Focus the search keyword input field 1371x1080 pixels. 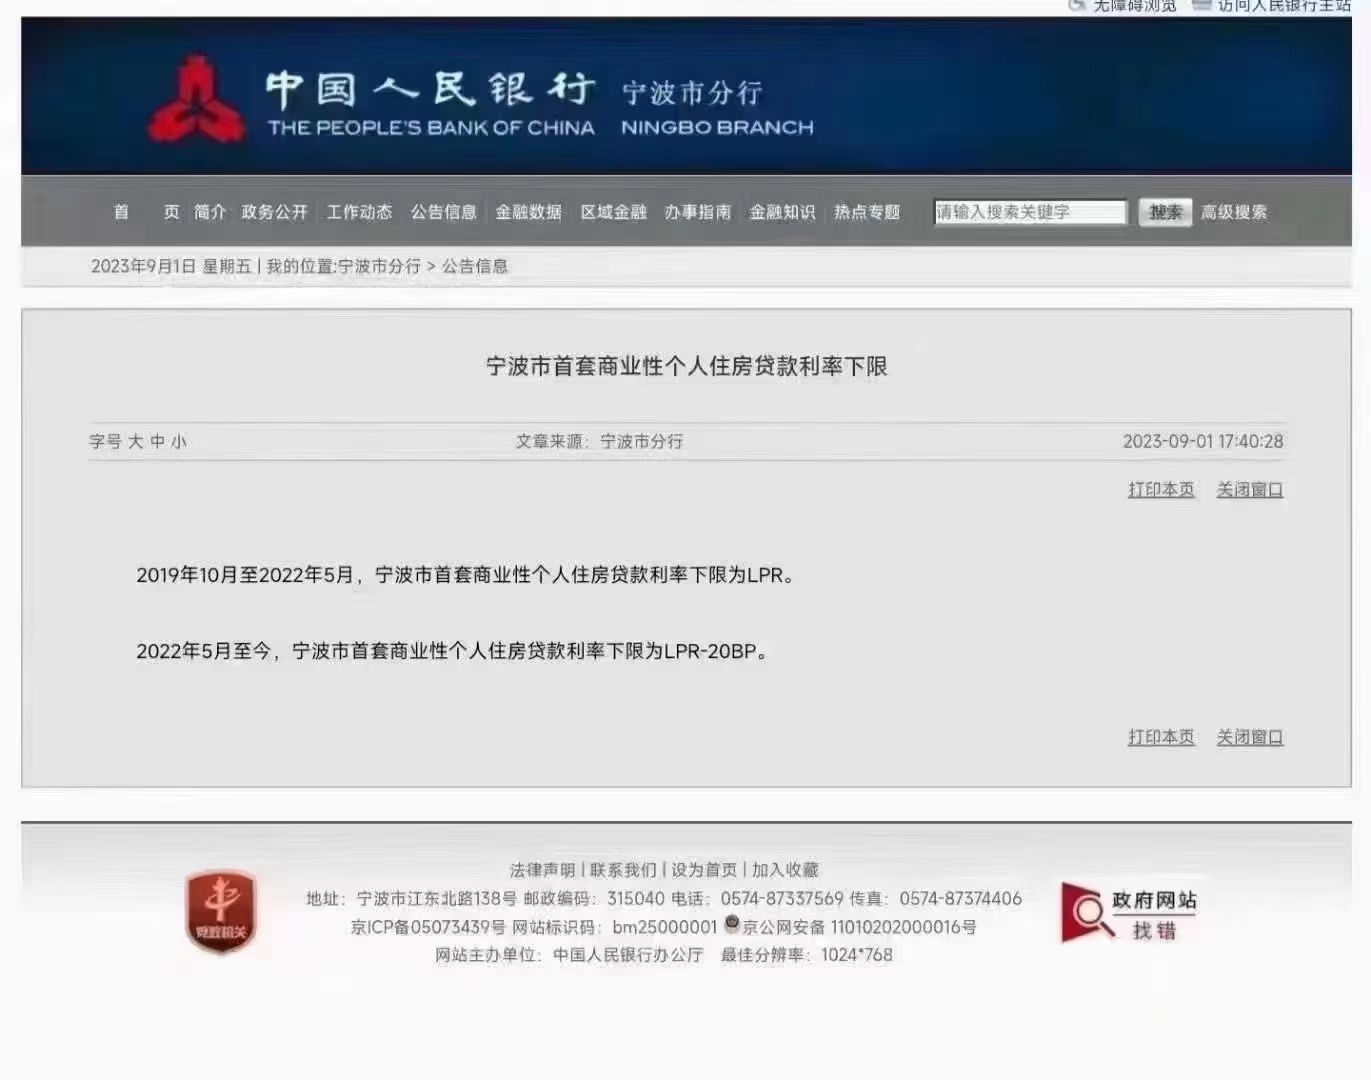point(1030,212)
